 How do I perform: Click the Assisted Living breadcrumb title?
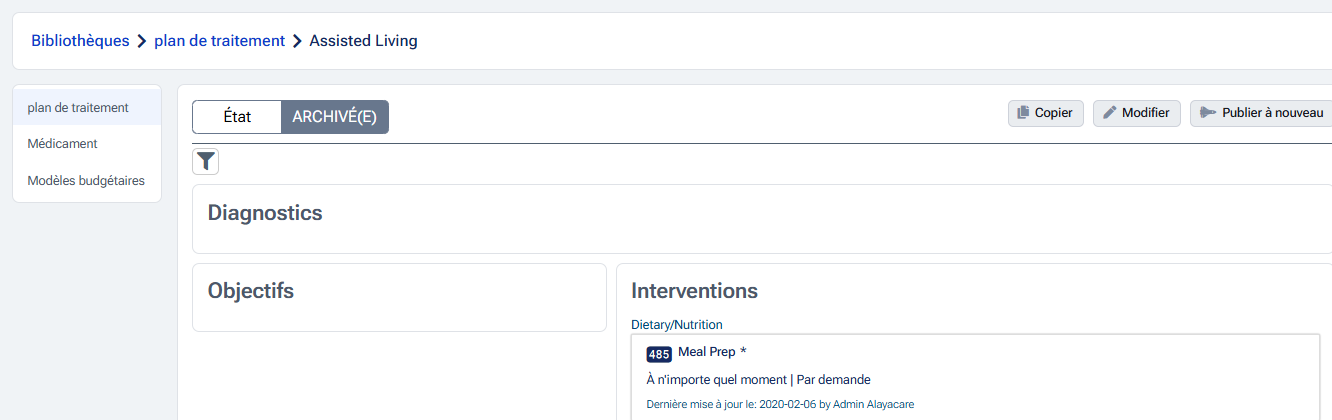point(364,41)
